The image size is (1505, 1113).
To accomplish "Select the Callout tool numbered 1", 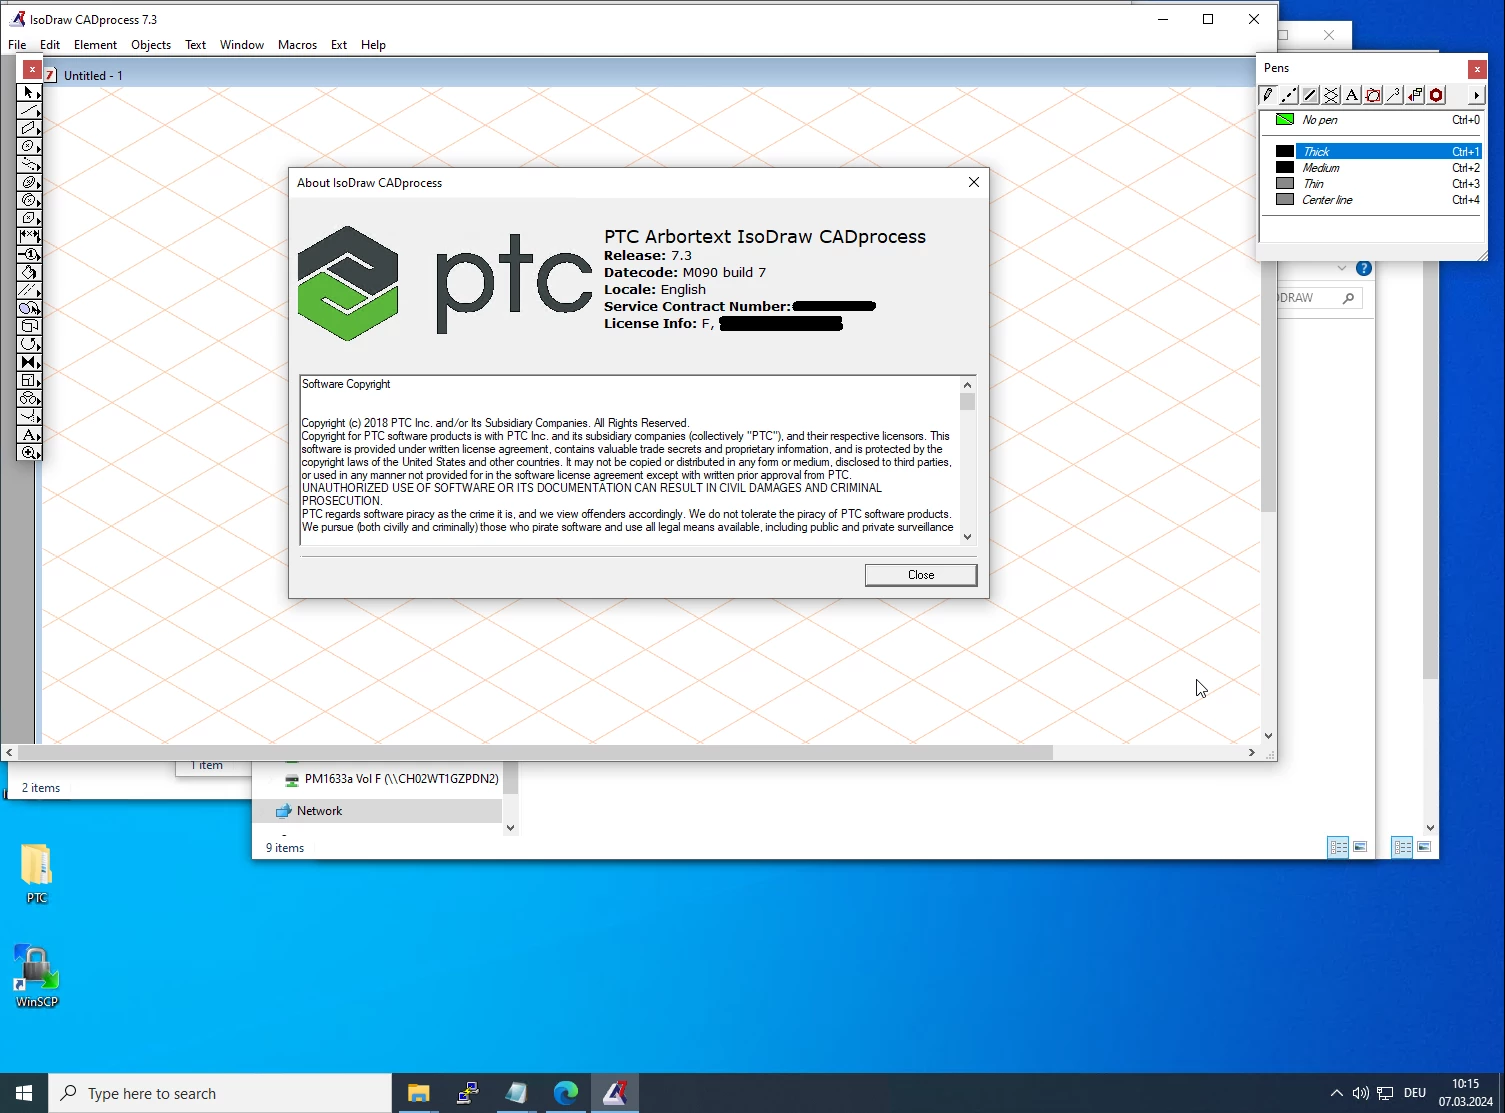I will [30, 254].
